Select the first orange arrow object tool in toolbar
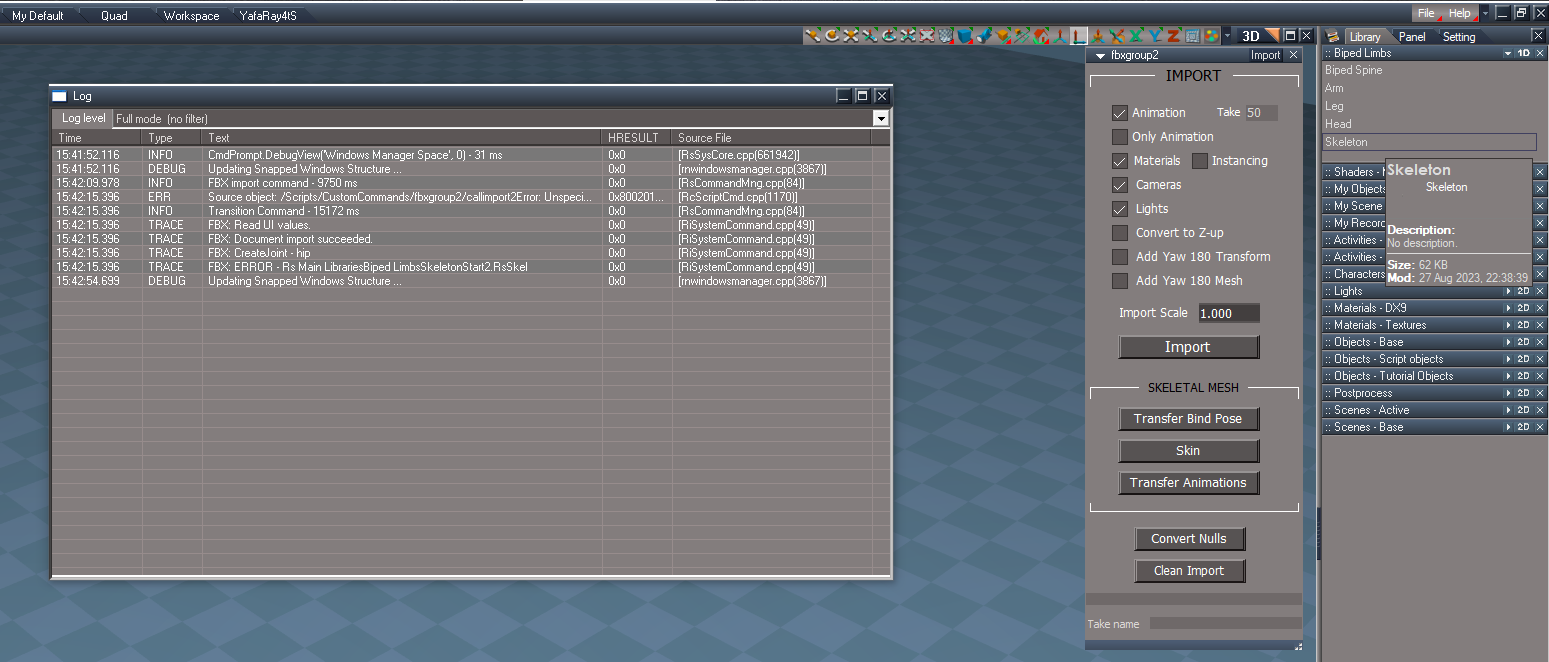The image size is (1549, 662). [812, 36]
